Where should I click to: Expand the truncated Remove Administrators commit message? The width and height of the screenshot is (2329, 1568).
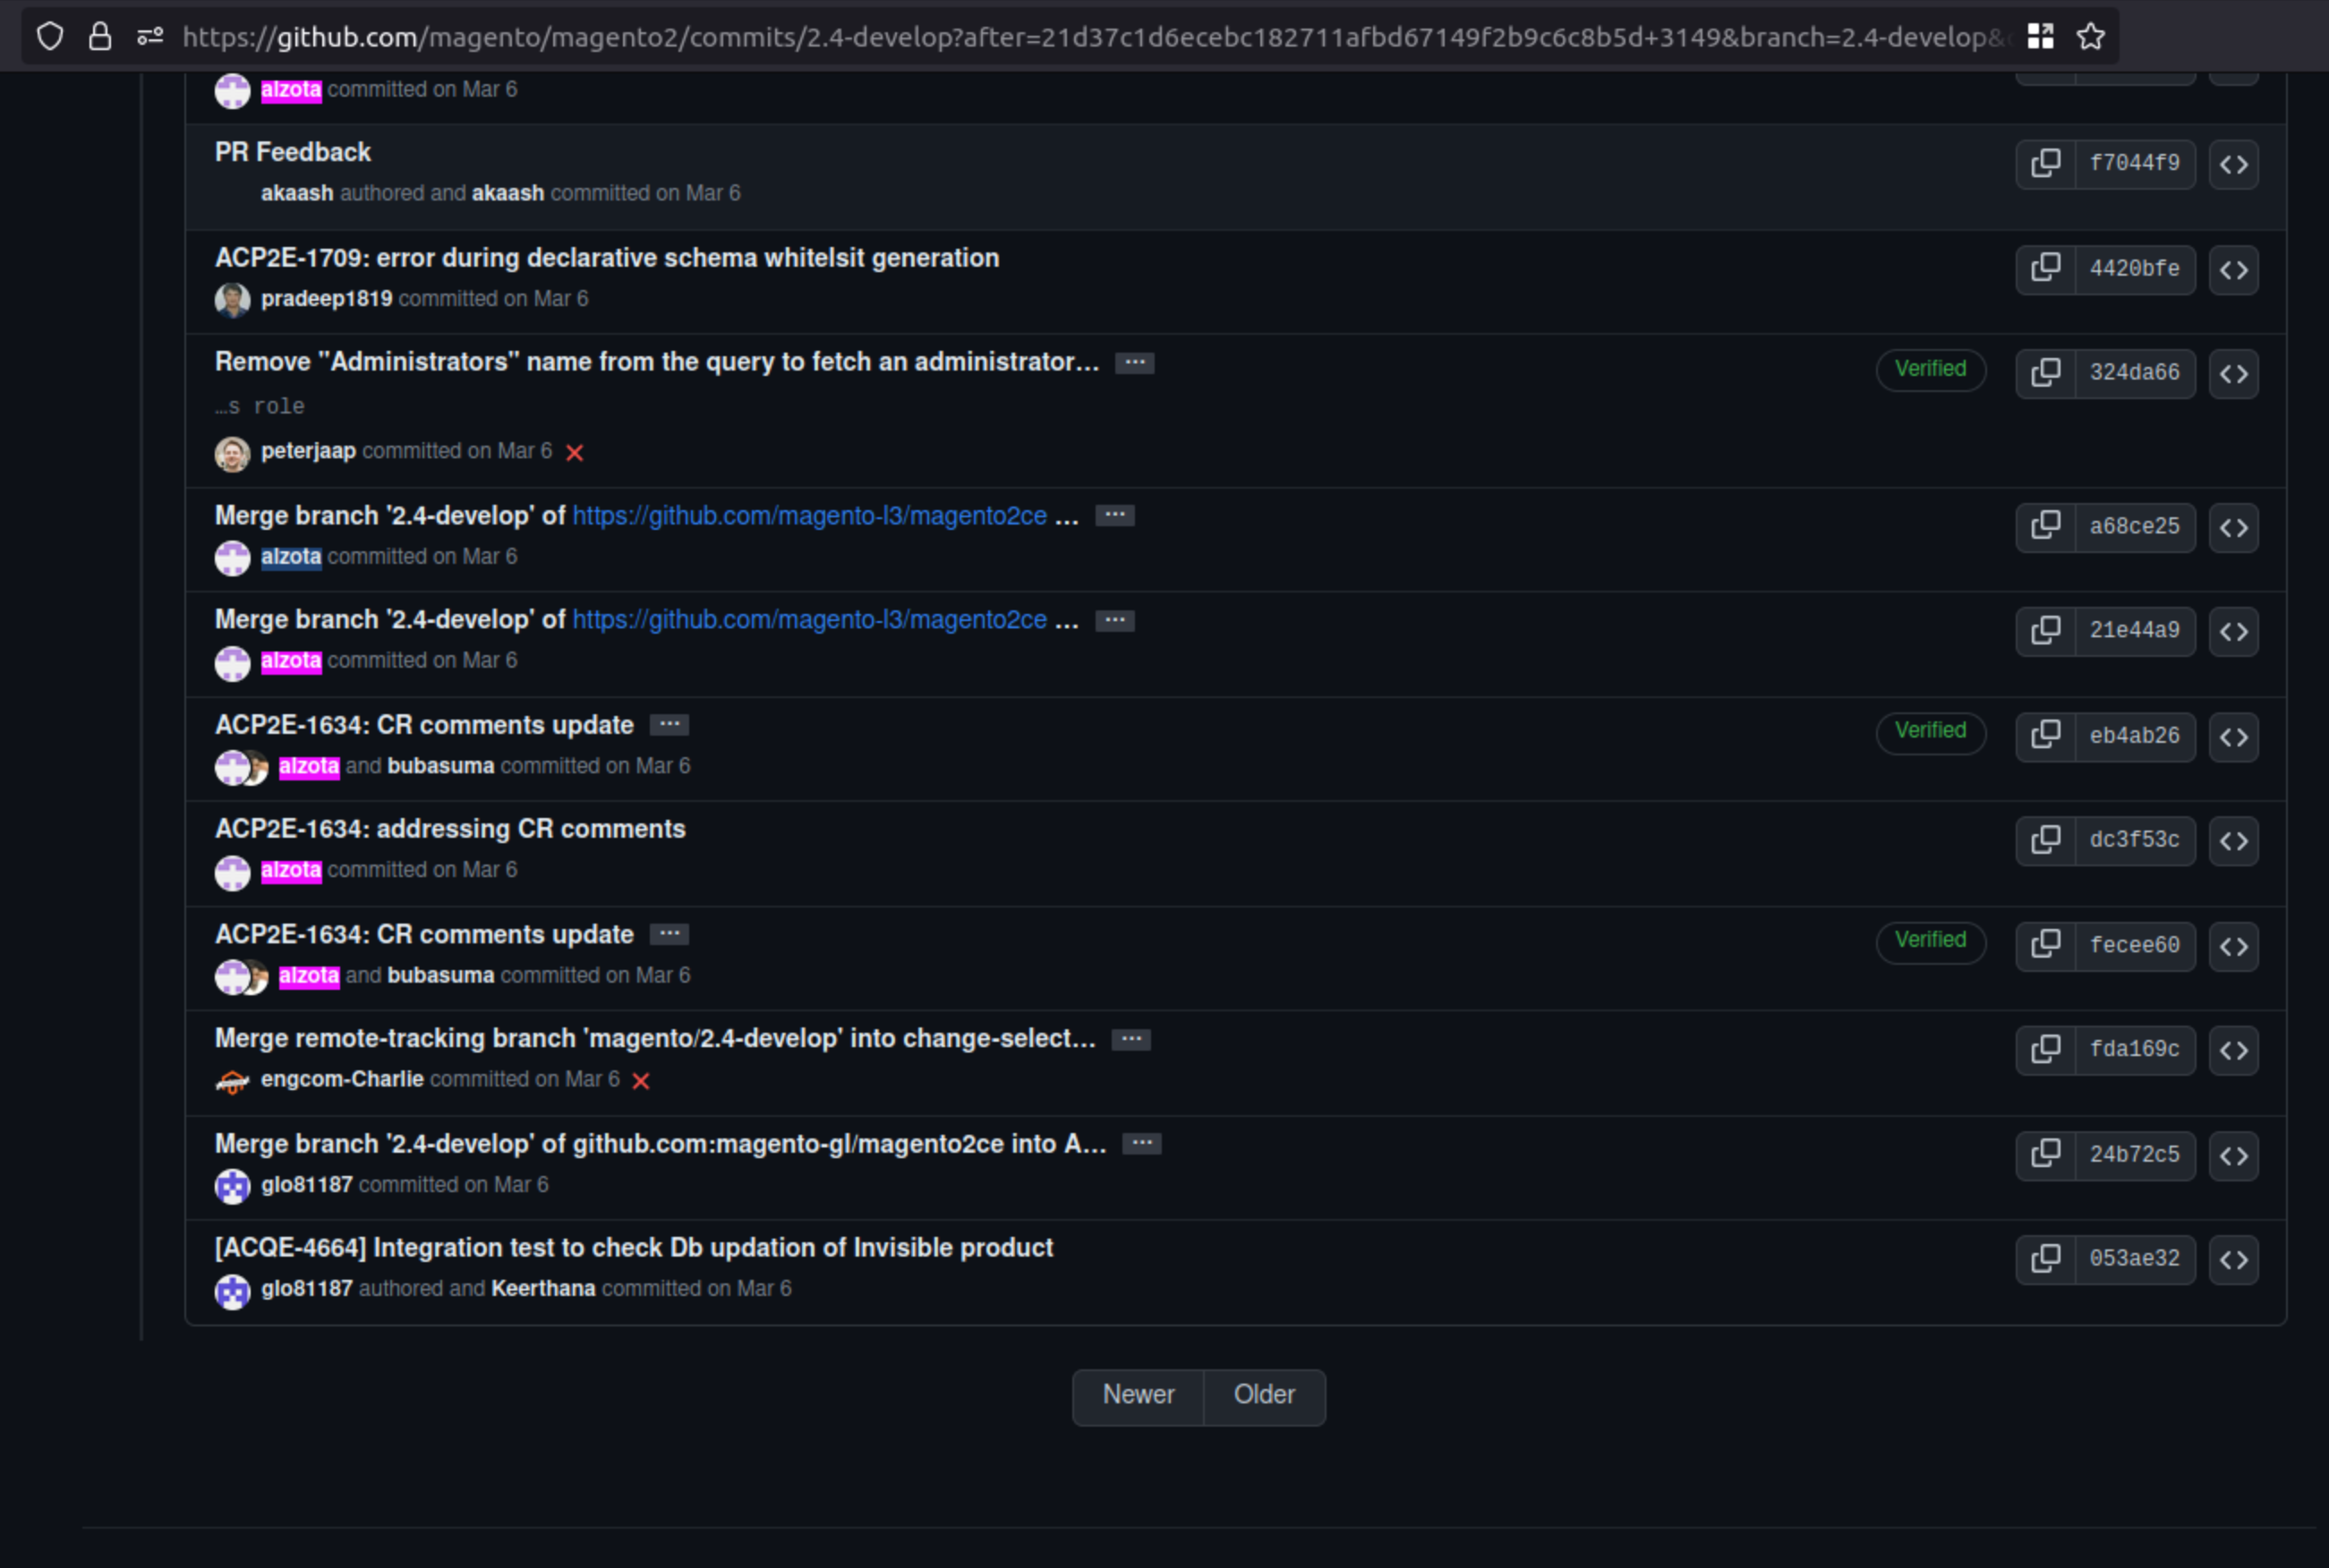pos(1134,362)
